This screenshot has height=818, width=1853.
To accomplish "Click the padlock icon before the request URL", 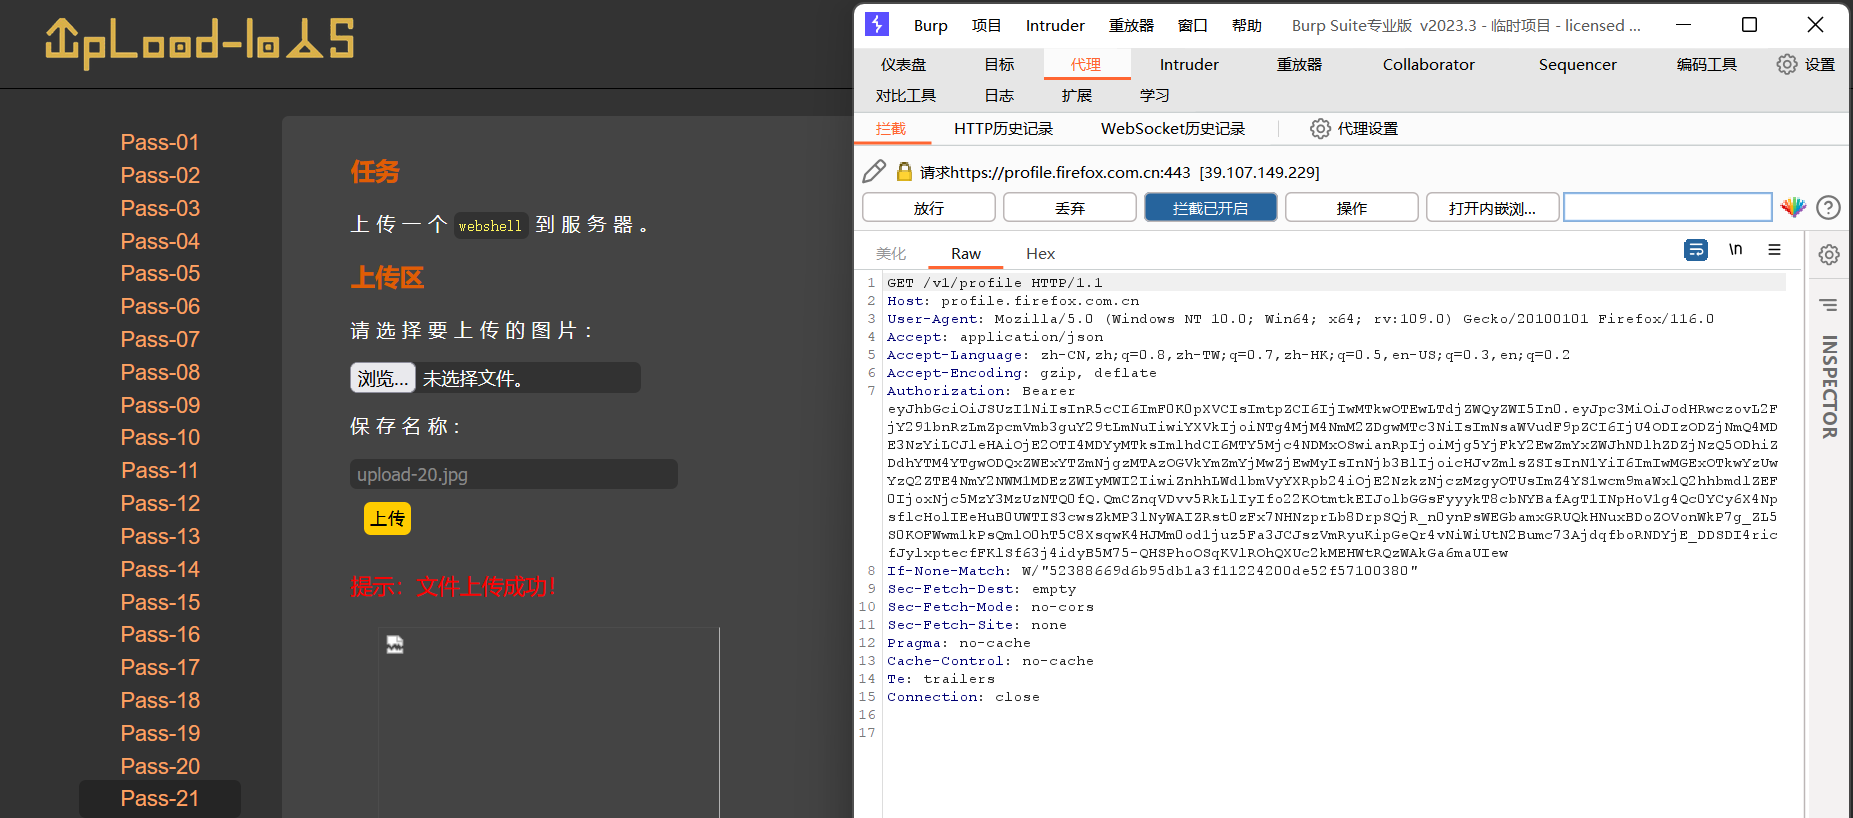I will (x=904, y=172).
